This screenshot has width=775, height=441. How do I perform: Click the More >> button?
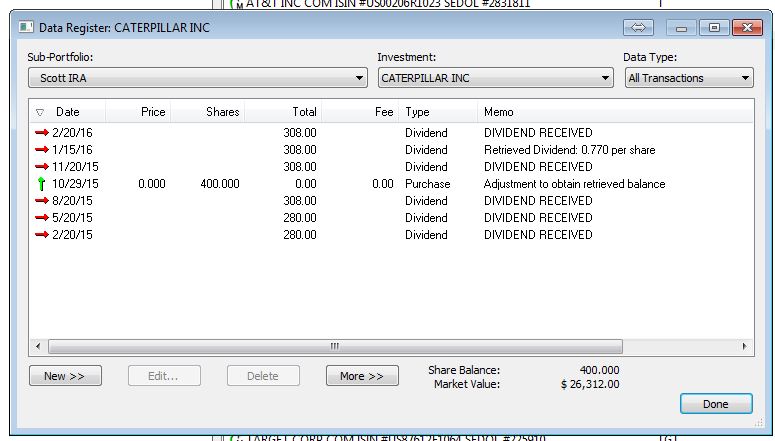pos(362,376)
